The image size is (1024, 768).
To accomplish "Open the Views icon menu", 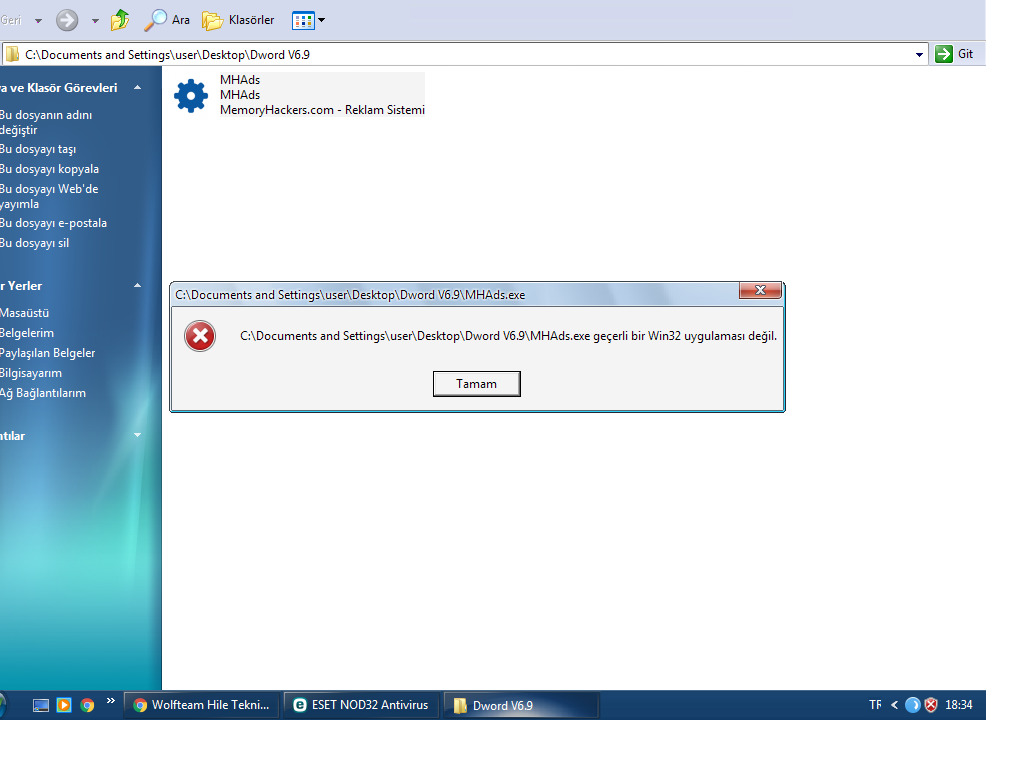I will 308,20.
